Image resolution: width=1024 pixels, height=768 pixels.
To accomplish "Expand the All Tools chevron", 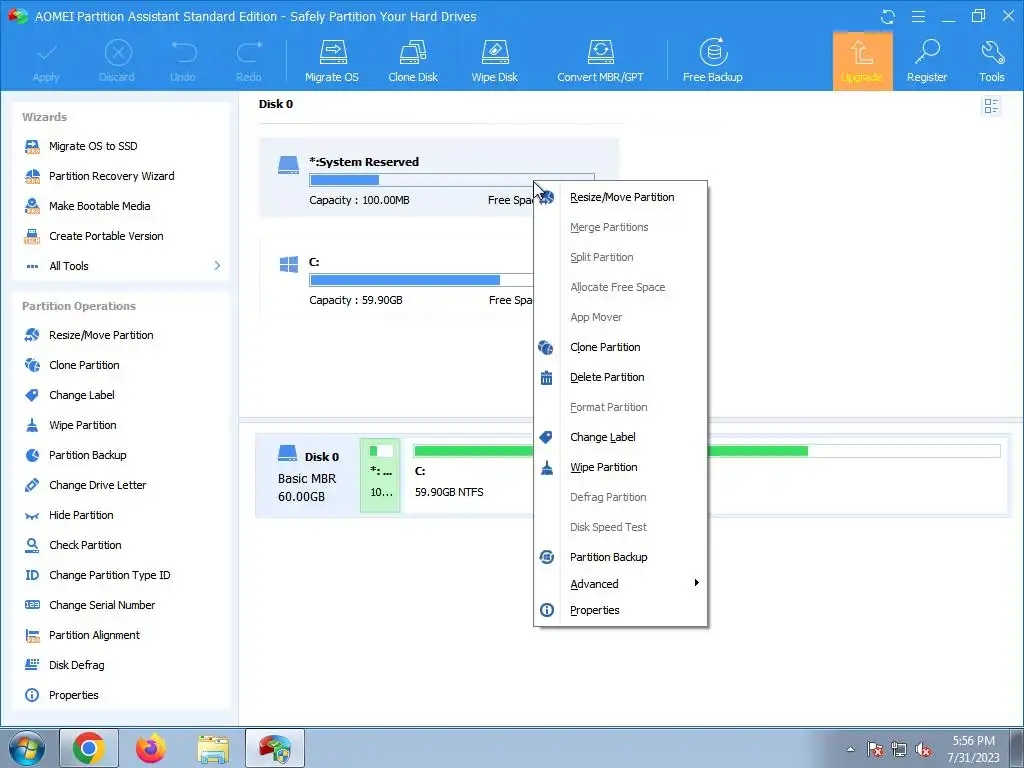I will [217, 266].
